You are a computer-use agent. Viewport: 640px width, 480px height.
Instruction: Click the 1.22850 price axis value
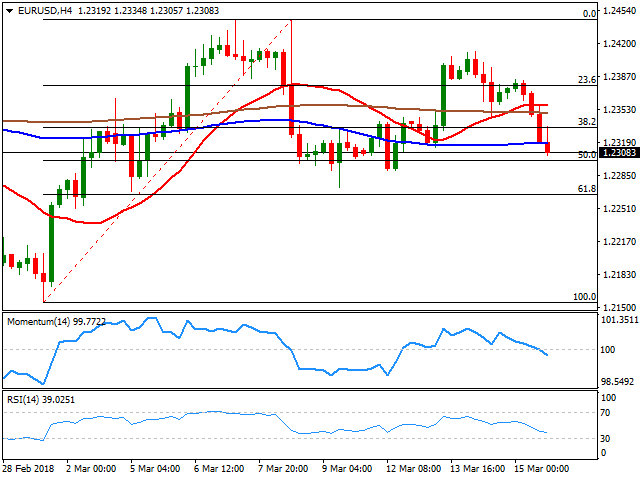[x=619, y=176]
